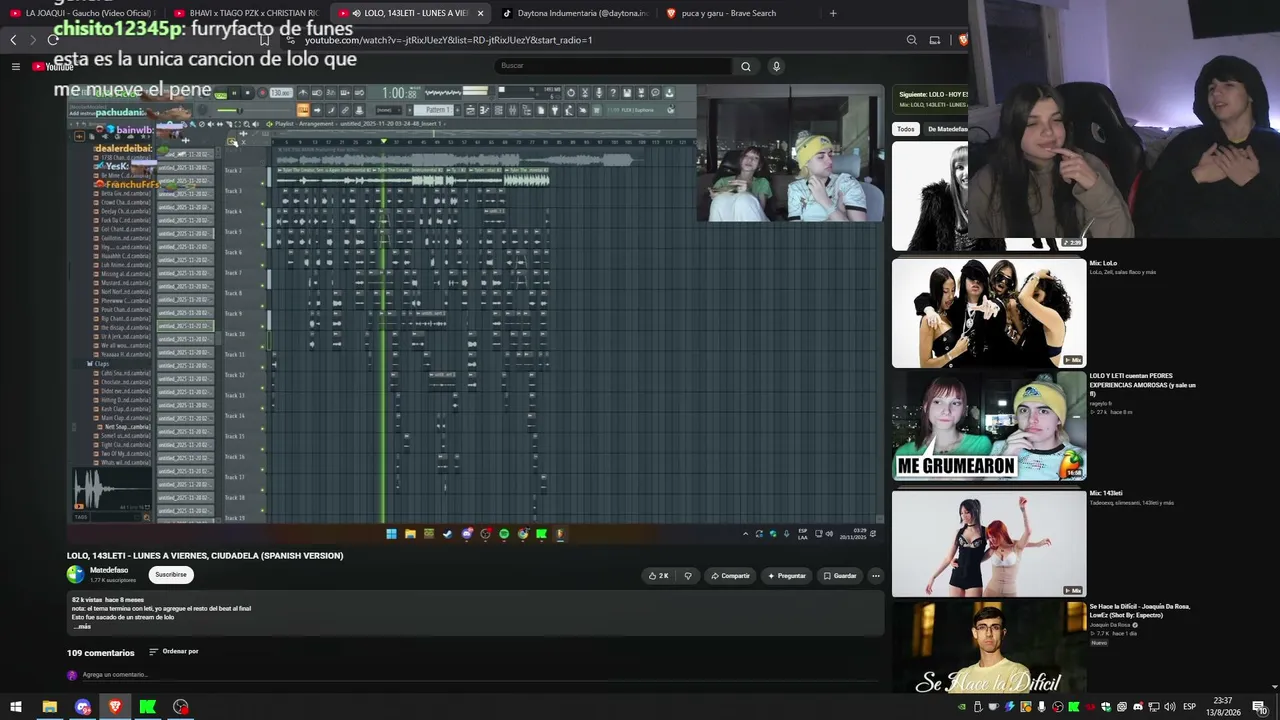1280x720 pixels.
Task: Save the video with Guardar
Action: pyautogui.click(x=840, y=576)
